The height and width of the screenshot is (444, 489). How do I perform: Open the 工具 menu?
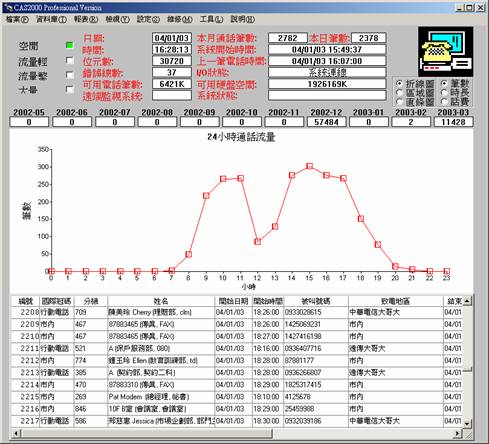(x=211, y=19)
